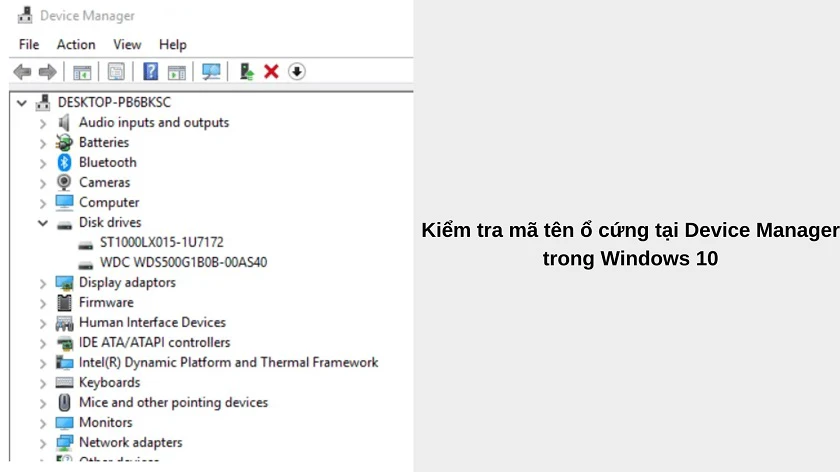Click the Bluetooth category icon
This screenshot has height=472, width=840.
[64, 162]
